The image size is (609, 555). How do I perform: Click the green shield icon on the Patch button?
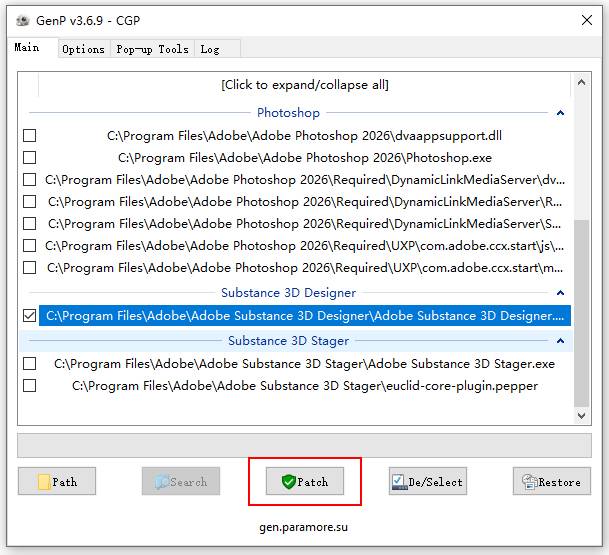tap(289, 482)
